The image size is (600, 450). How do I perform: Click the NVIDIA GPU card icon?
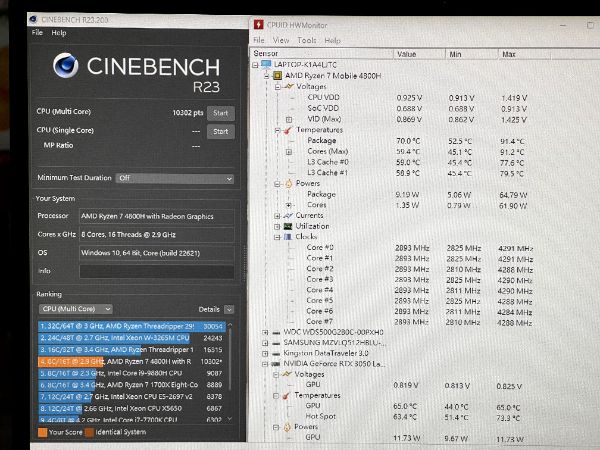click(276, 364)
